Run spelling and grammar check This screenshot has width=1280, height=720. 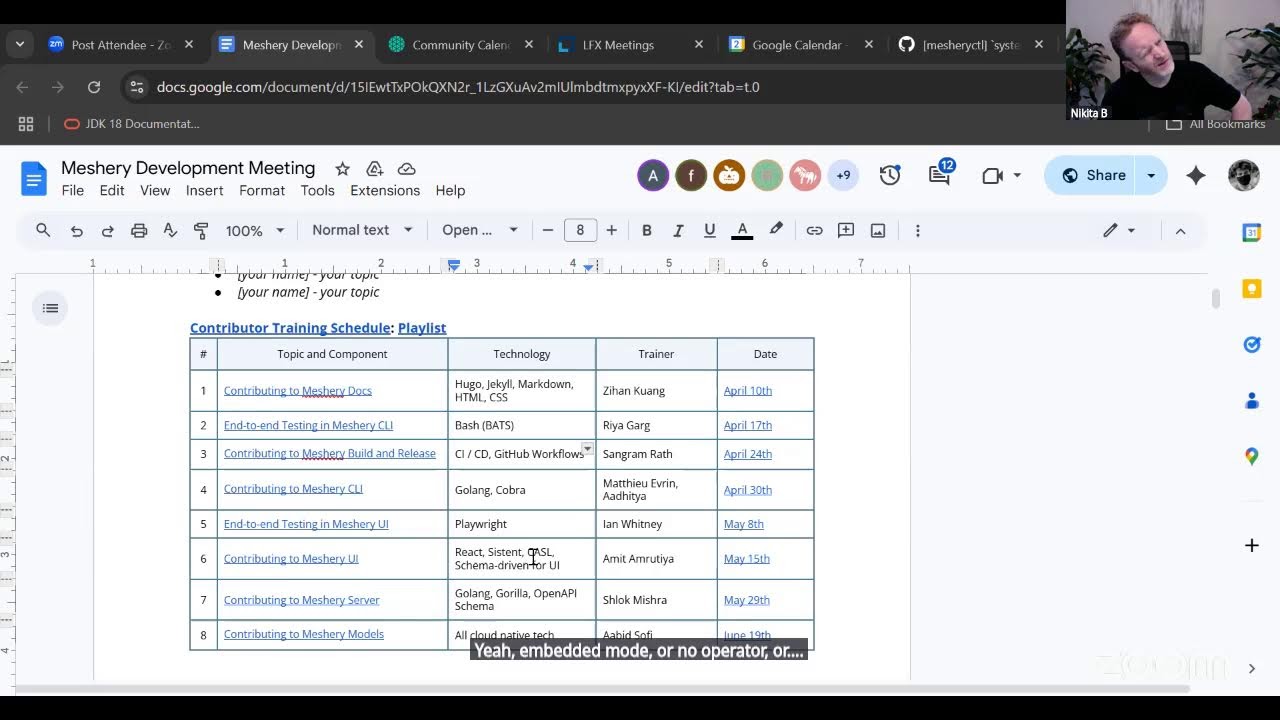[x=170, y=230]
